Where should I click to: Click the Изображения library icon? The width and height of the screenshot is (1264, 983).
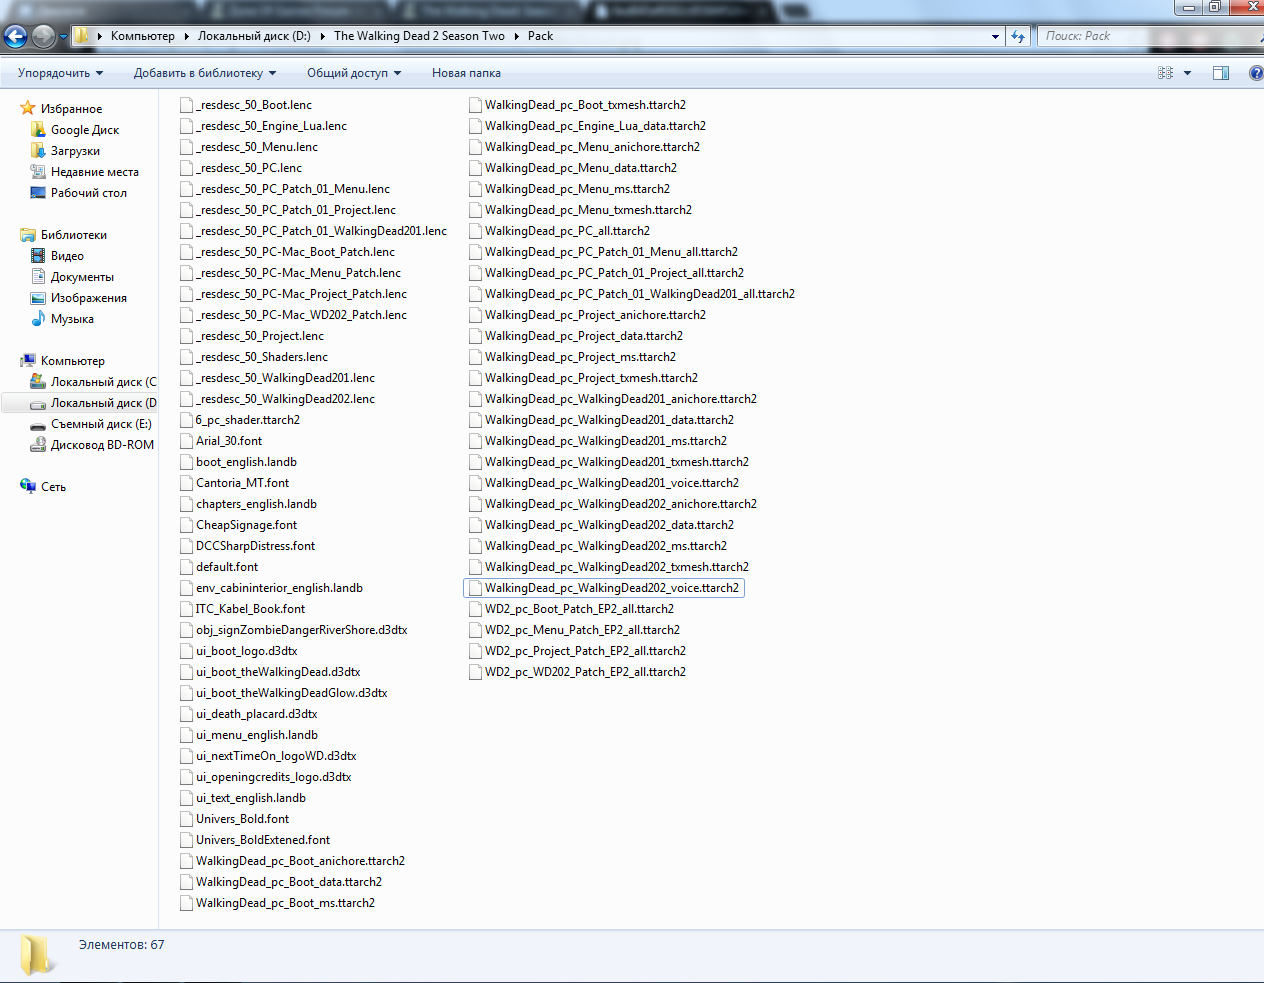(38, 297)
